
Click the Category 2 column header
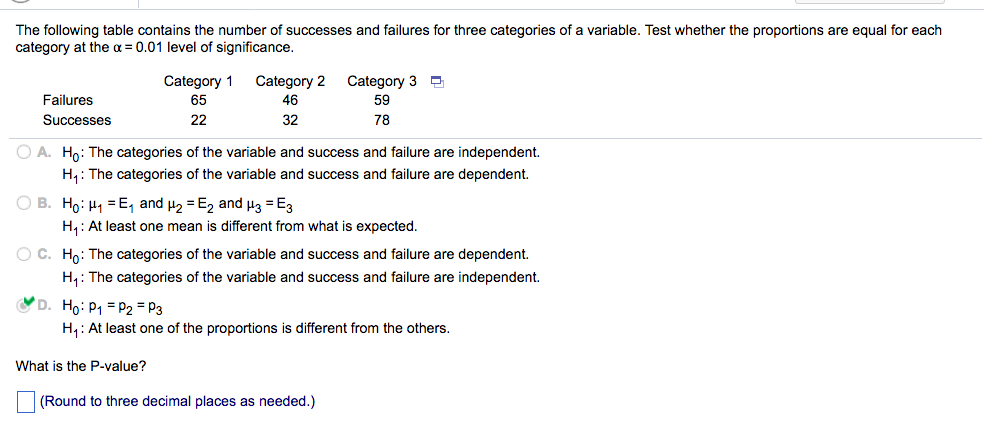point(290,82)
